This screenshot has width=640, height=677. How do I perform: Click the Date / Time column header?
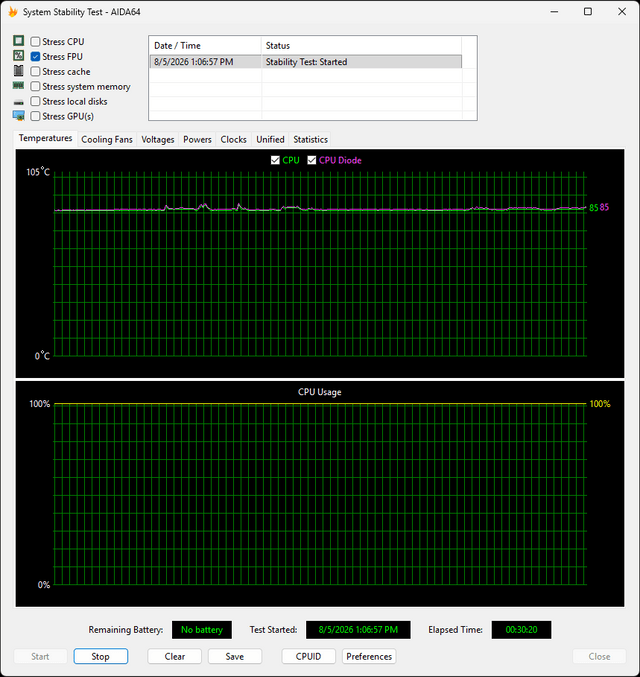[x=205, y=45]
